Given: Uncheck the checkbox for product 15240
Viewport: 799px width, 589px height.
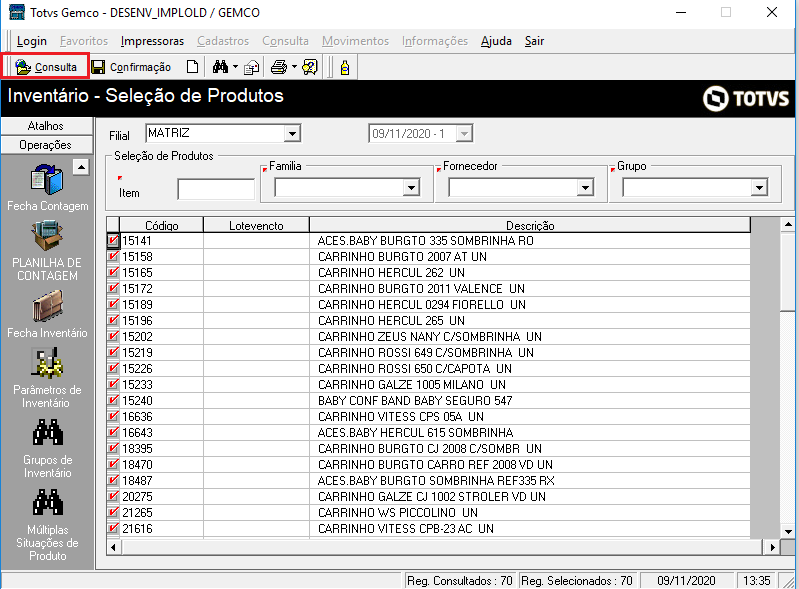Looking at the screenshot, I should pos(113,400).
